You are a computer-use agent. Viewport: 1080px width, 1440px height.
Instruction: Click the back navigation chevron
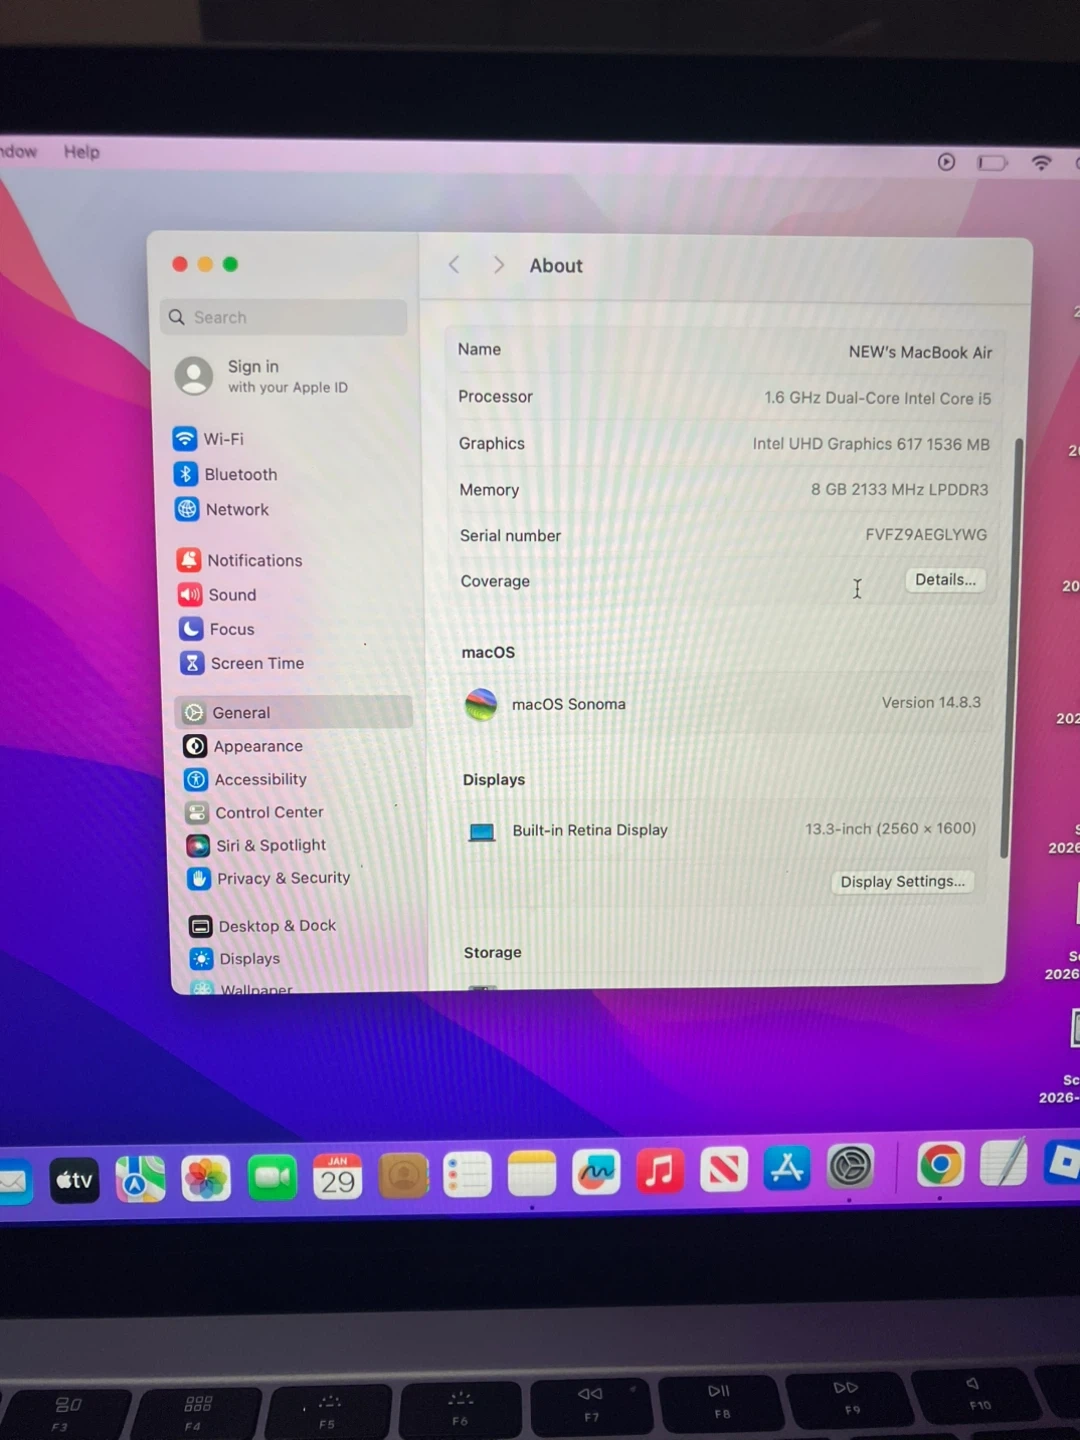click(x=454, y=265)
